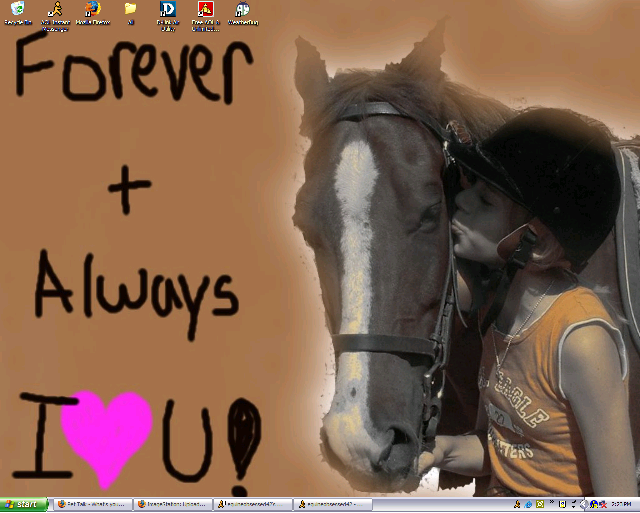The height and width of the screenshot is (513, 640).
Task: Open the first AIM chat taskbar button
Action: [253, 504]
